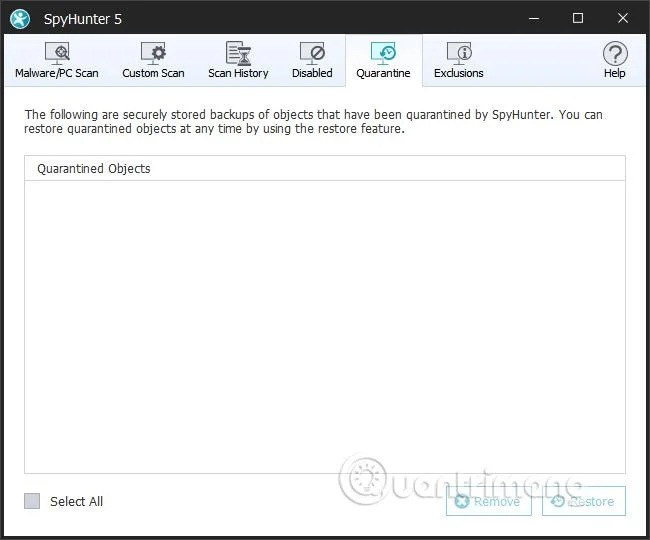Click the SpyHunter logo in the title bar
This screenshot has width=650, height=540.
[x=20, y=19]
